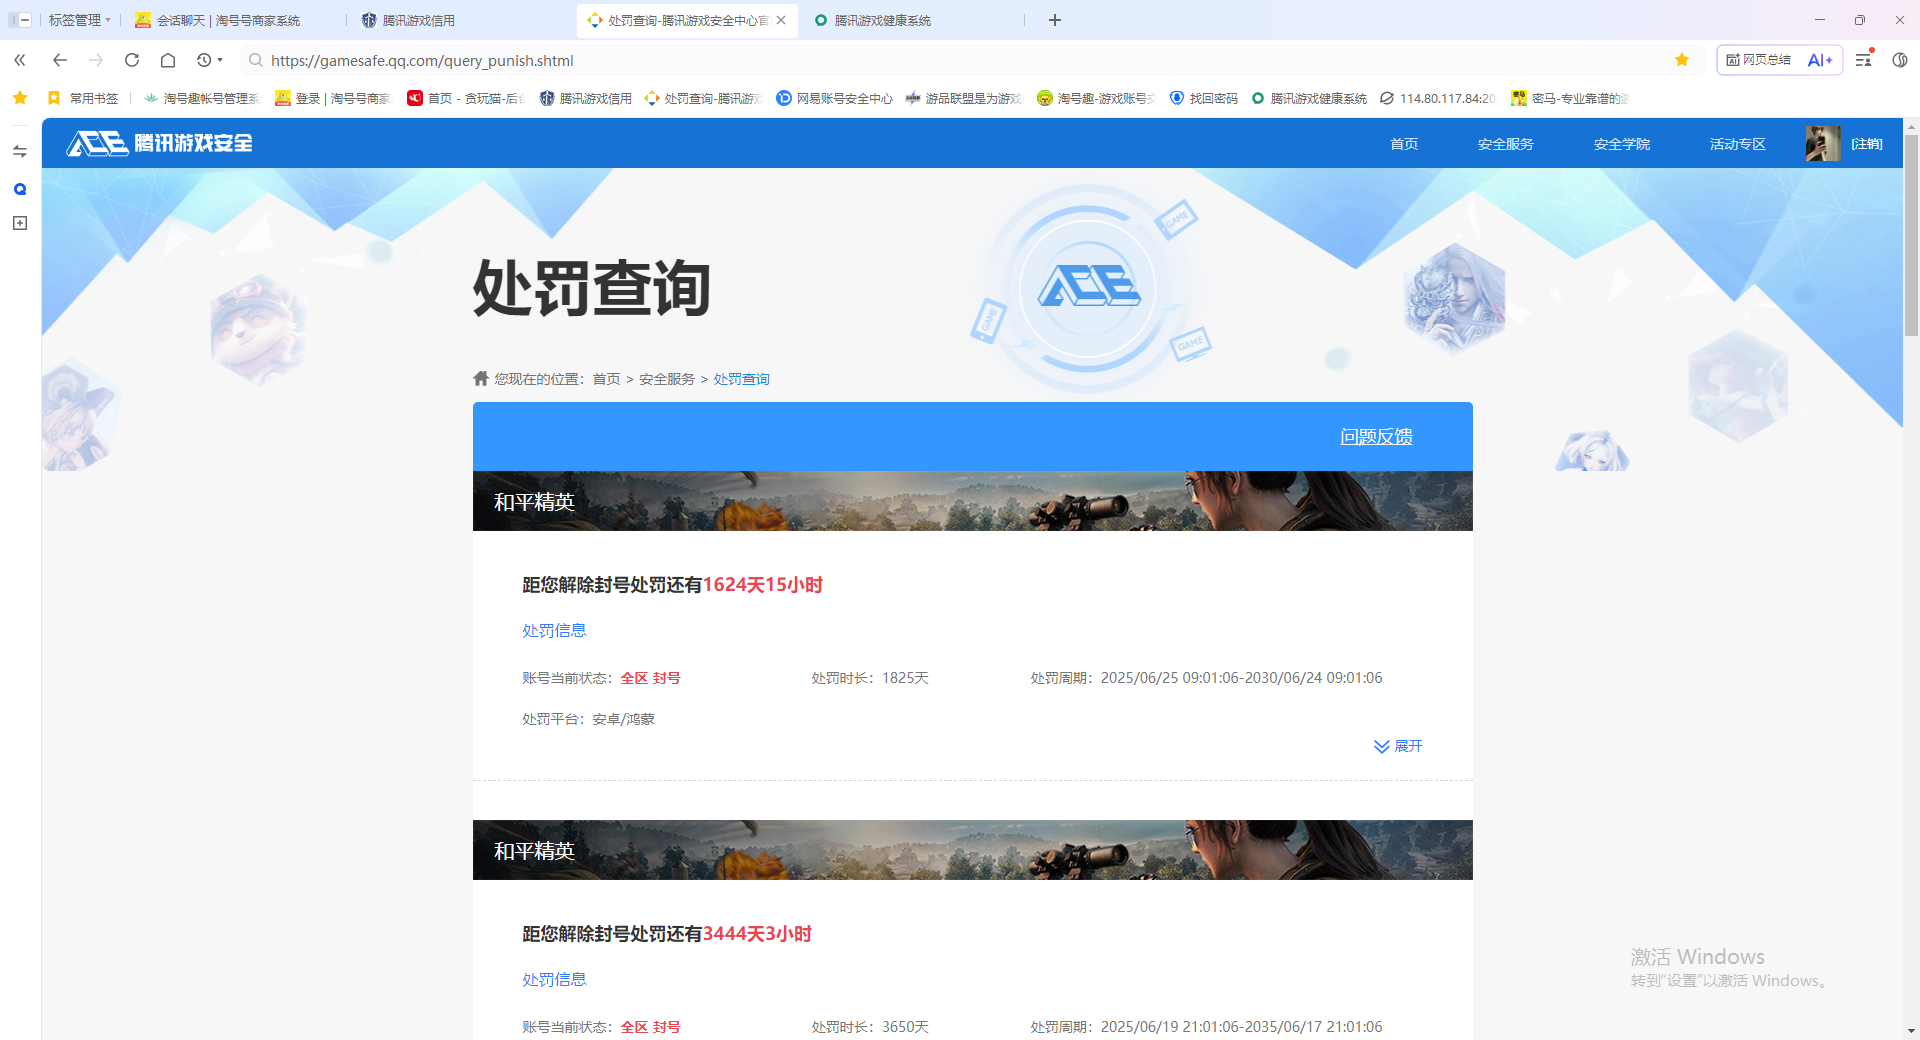
Task: Click the blue Q icon in sidebar
Action: point(20,189)
